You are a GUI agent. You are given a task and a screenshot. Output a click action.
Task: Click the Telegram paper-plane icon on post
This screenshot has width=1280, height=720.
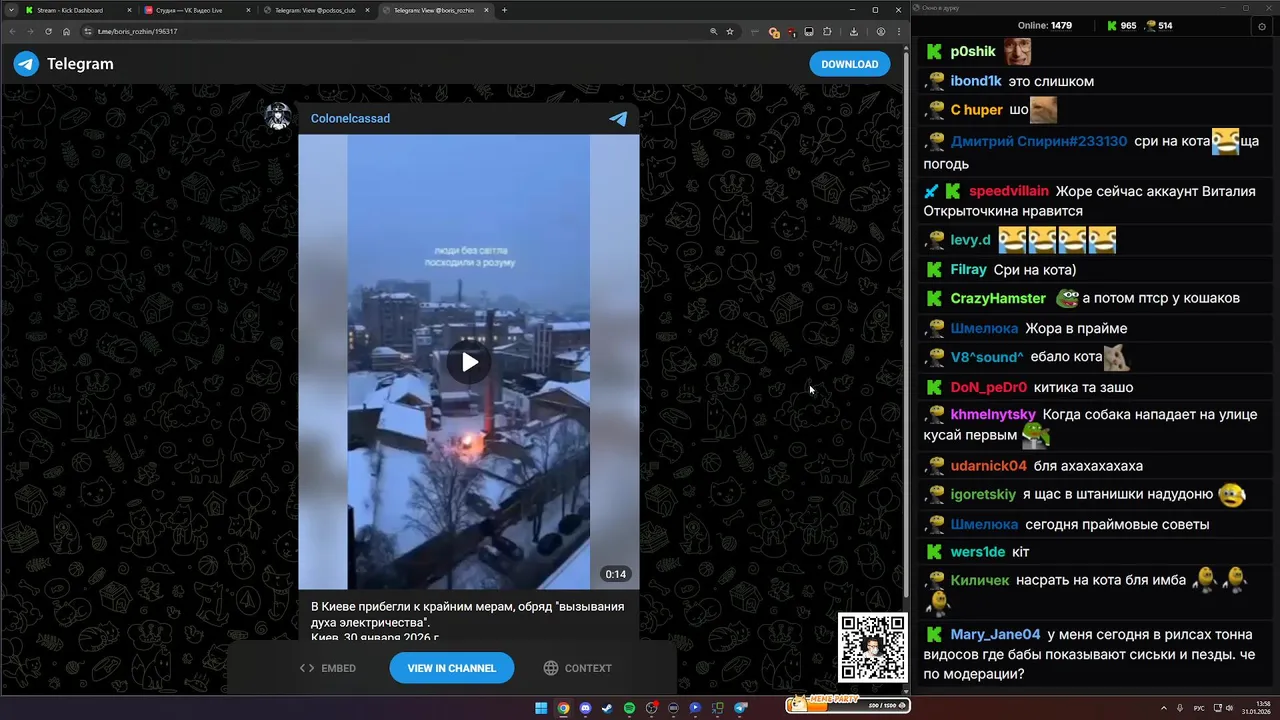[x=618, y=118]
